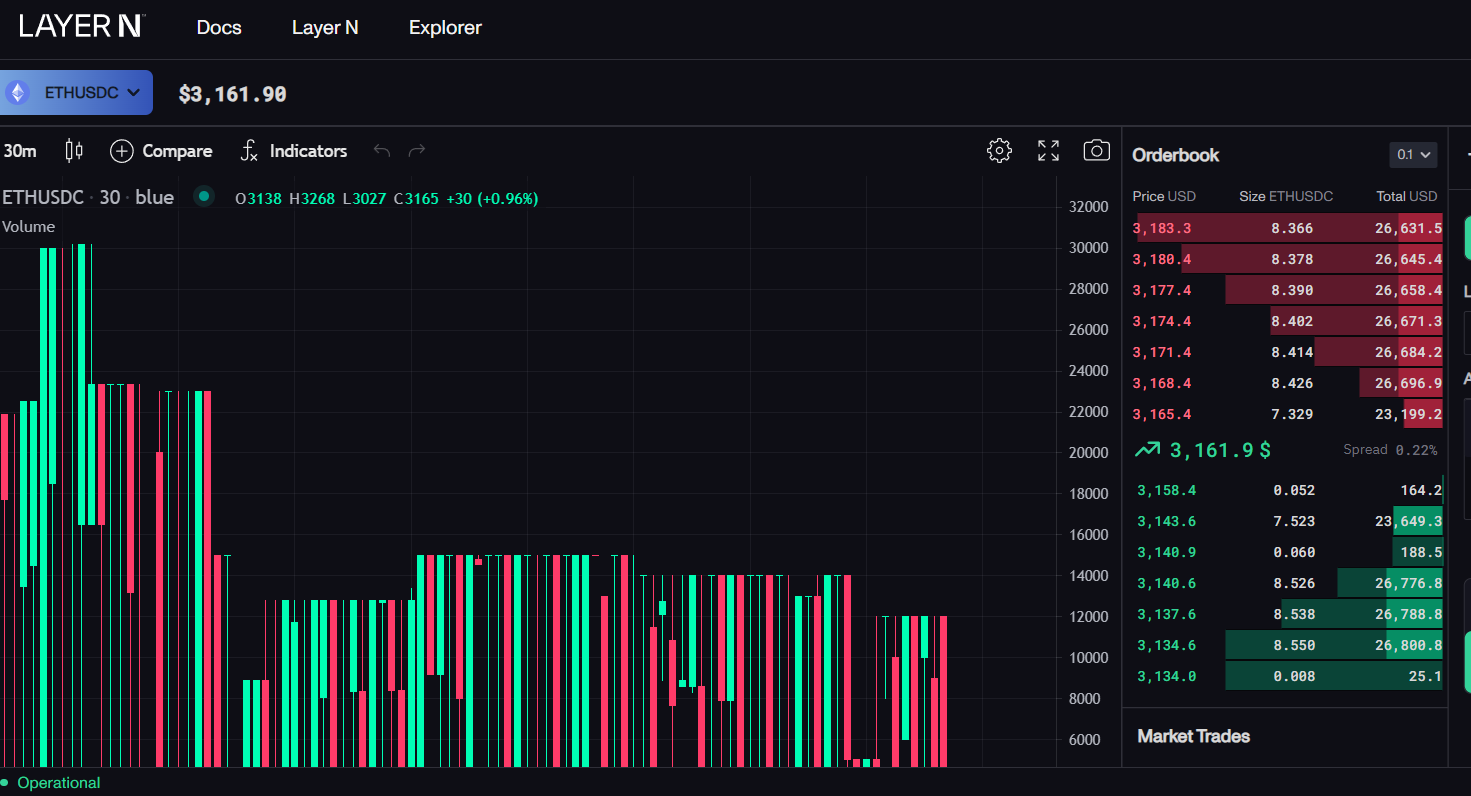1471x796 pixels.
Task: Click the ETHUSDC · 30 · blue chart title
Action: coord(88,198)
